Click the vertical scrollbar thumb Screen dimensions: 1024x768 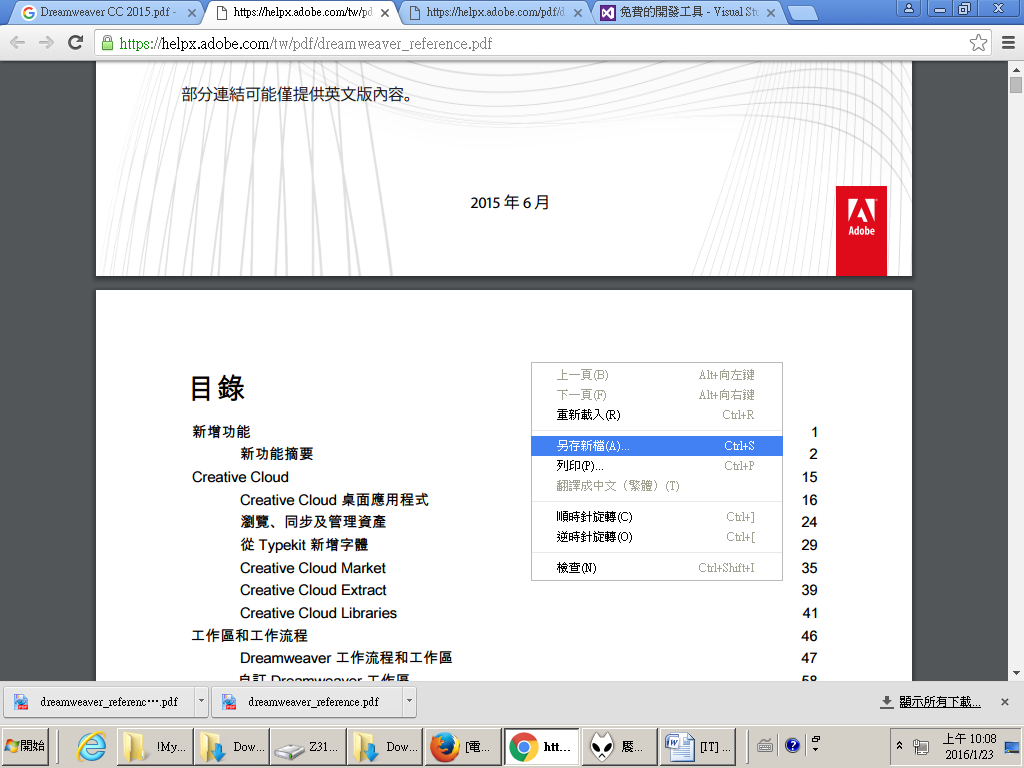tap(1016, 85)
